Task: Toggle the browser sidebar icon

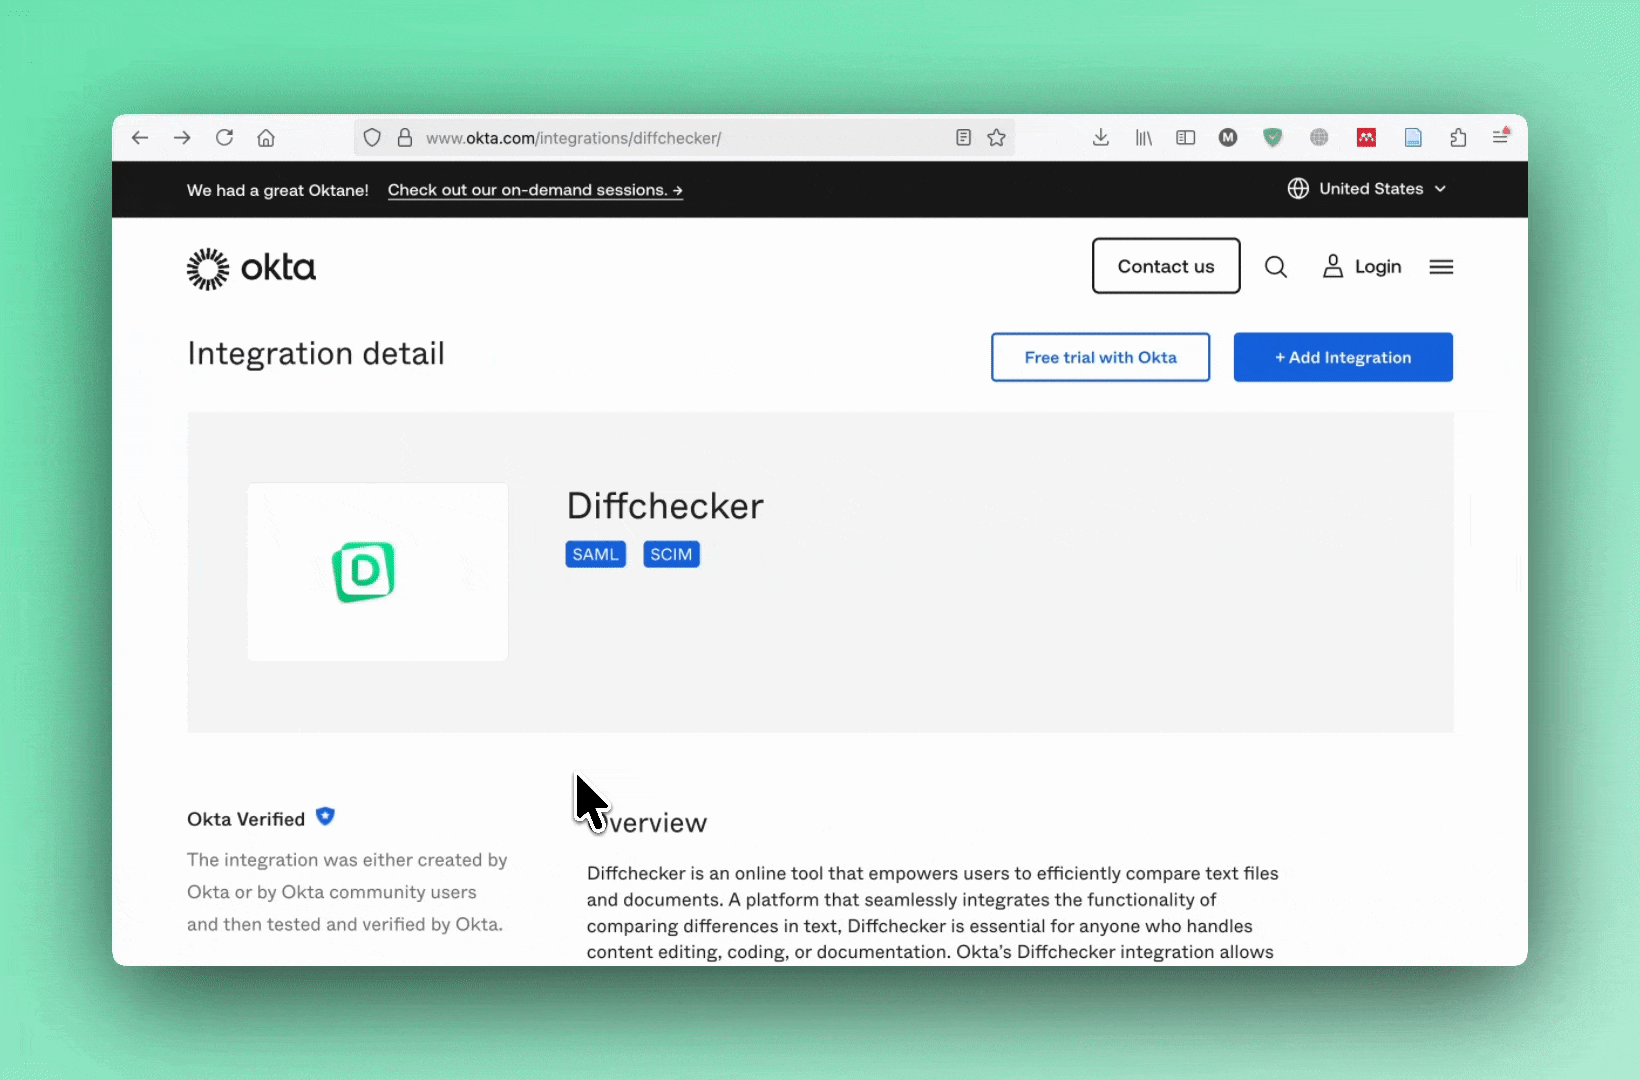Action: [1185, 137]
